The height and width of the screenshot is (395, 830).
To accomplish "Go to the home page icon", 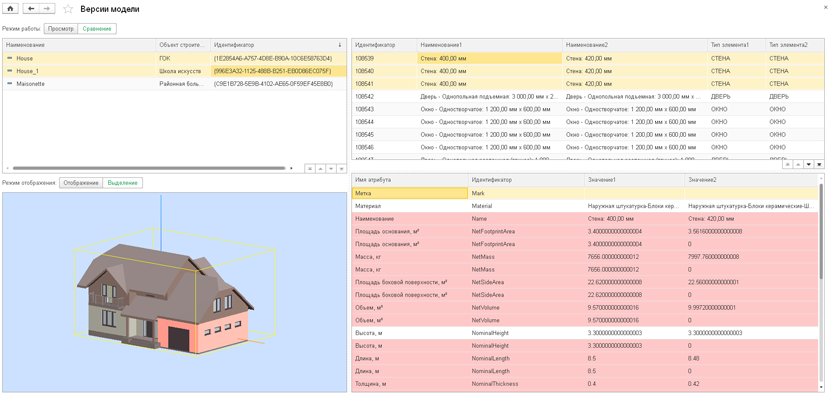I will (11, 9).
